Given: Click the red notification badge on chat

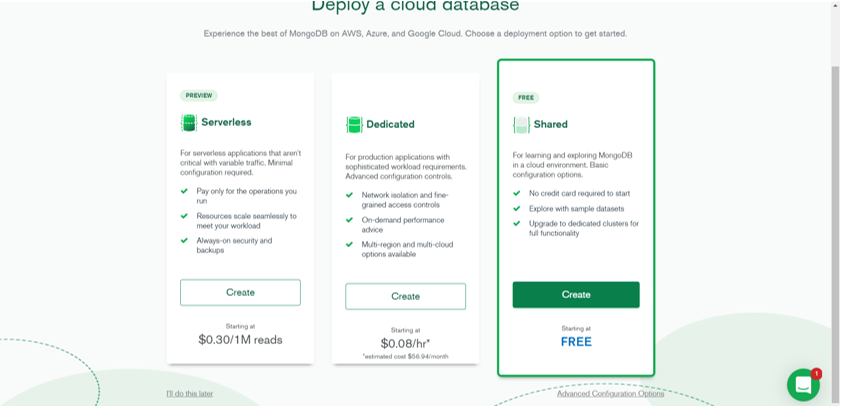Looking at the screenshot, I should tap(816, 373).
